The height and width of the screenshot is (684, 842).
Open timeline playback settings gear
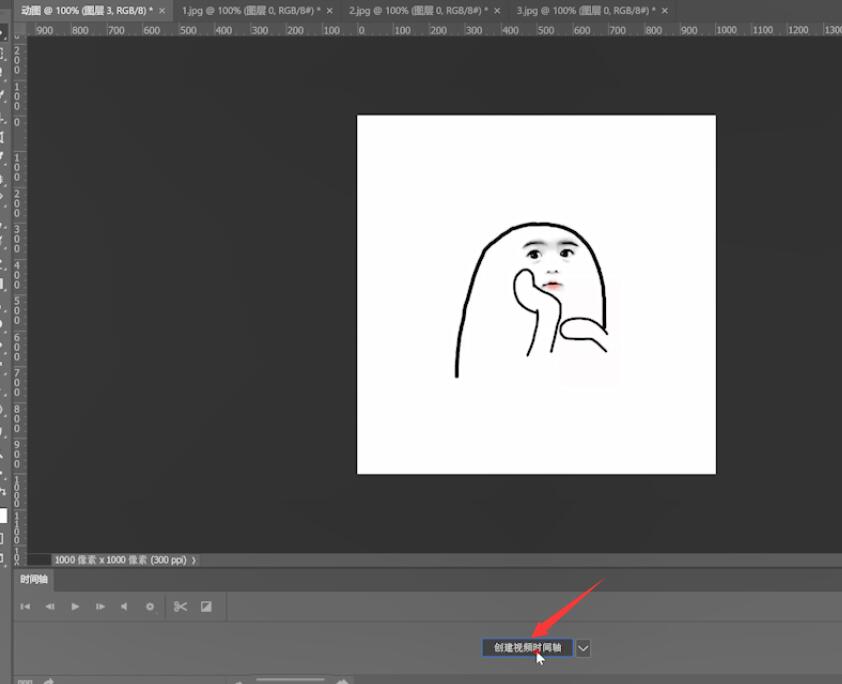click(150, 607)
